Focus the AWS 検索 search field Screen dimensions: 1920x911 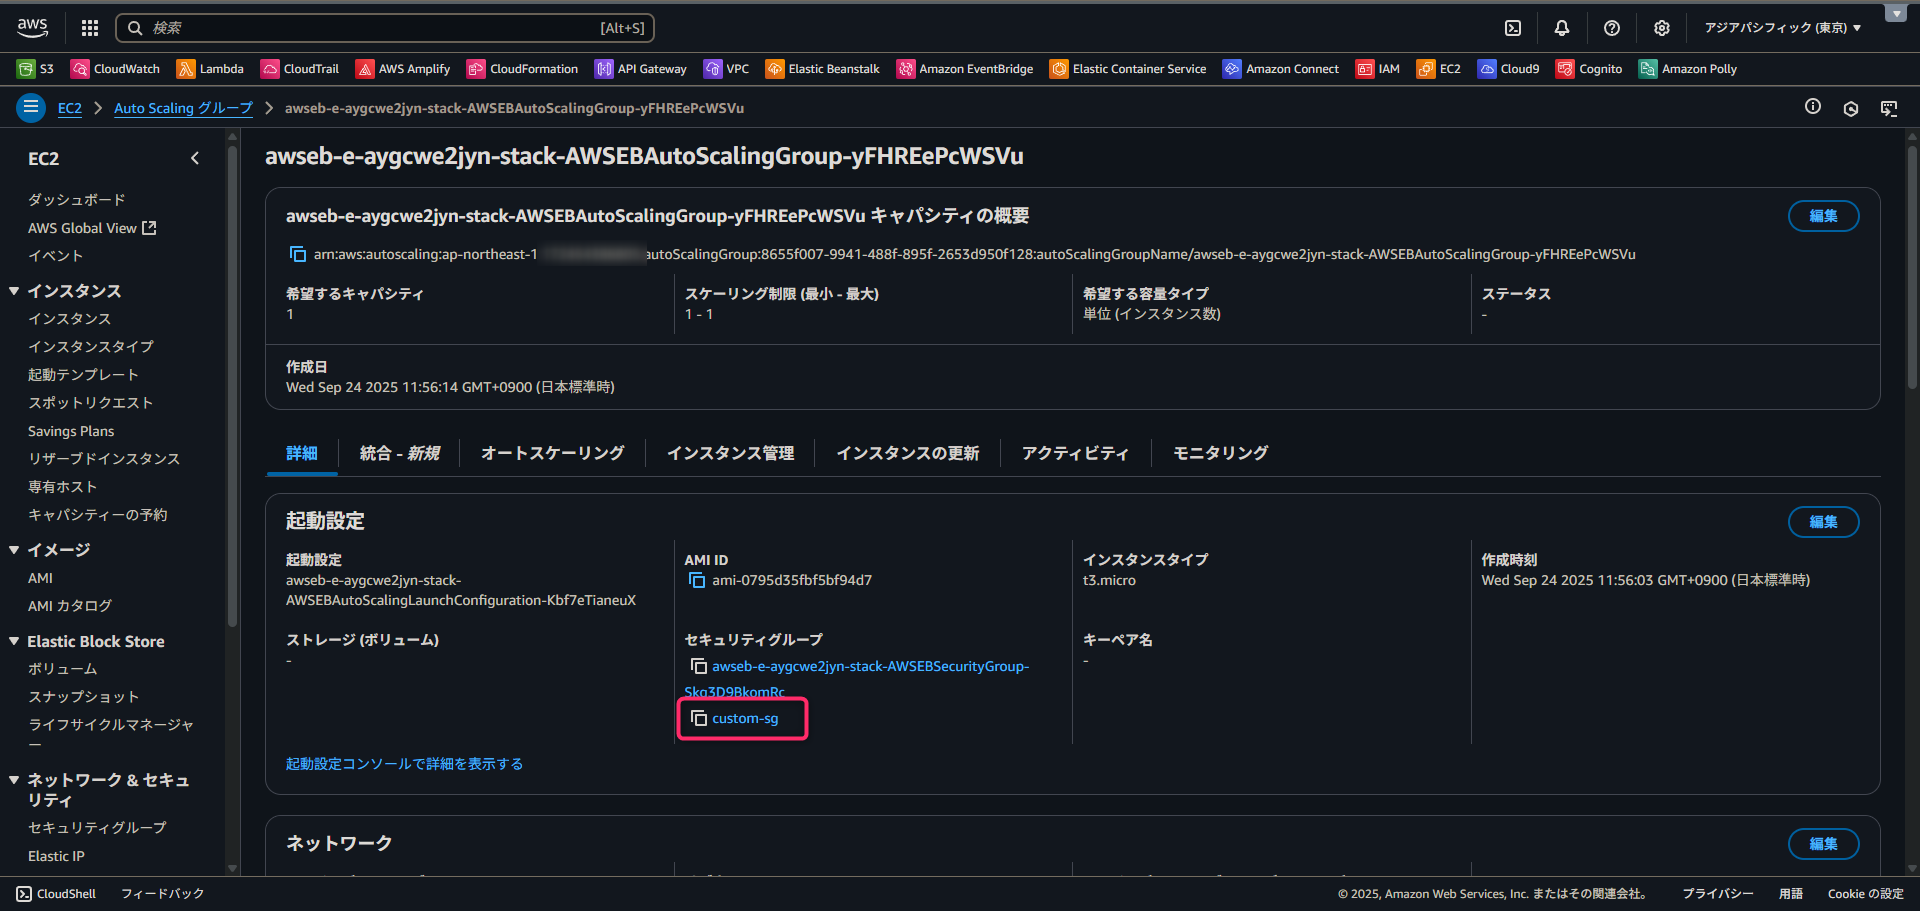click(385, 28)
